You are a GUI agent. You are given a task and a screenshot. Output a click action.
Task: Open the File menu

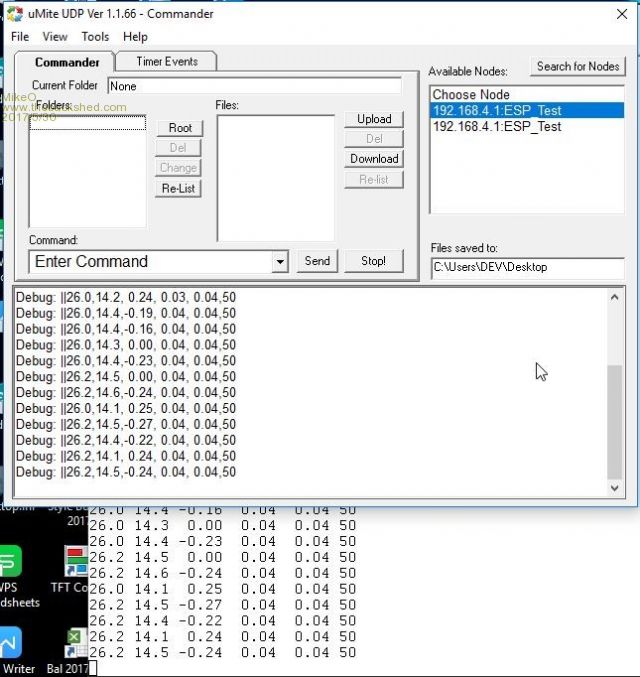tap(20, 37)
